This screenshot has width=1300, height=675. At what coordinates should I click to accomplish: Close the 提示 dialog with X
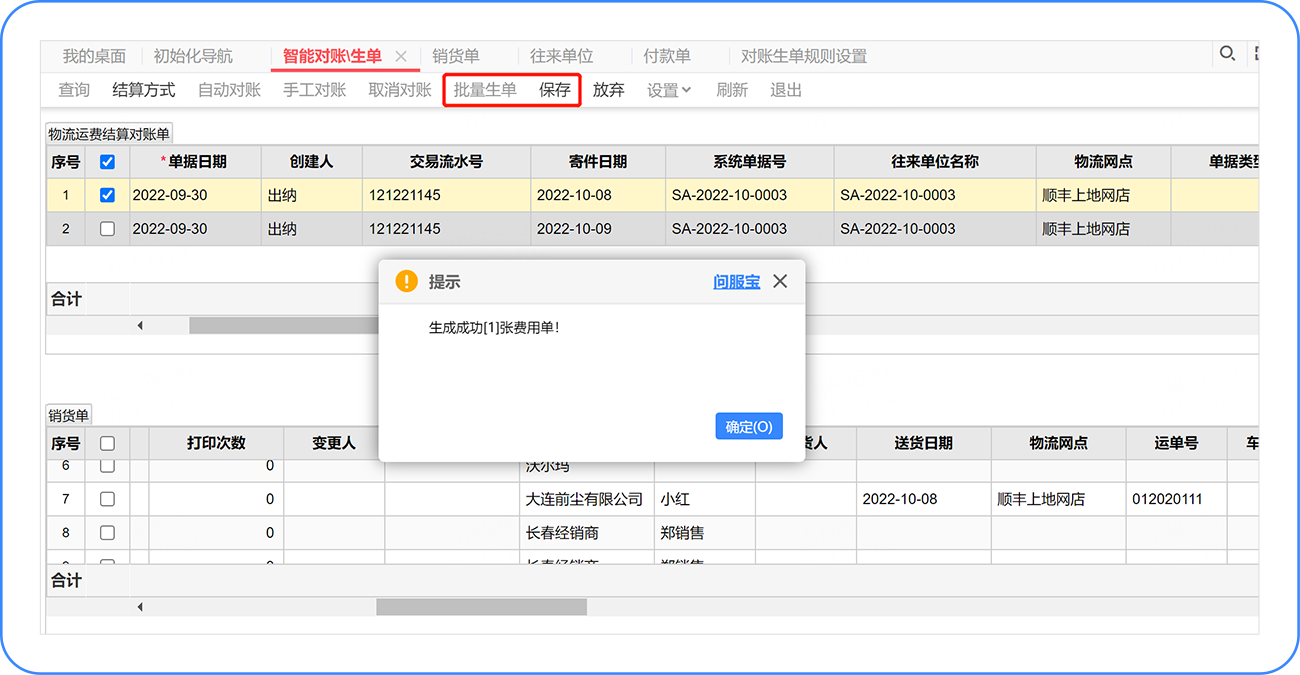tap(780, 282)
